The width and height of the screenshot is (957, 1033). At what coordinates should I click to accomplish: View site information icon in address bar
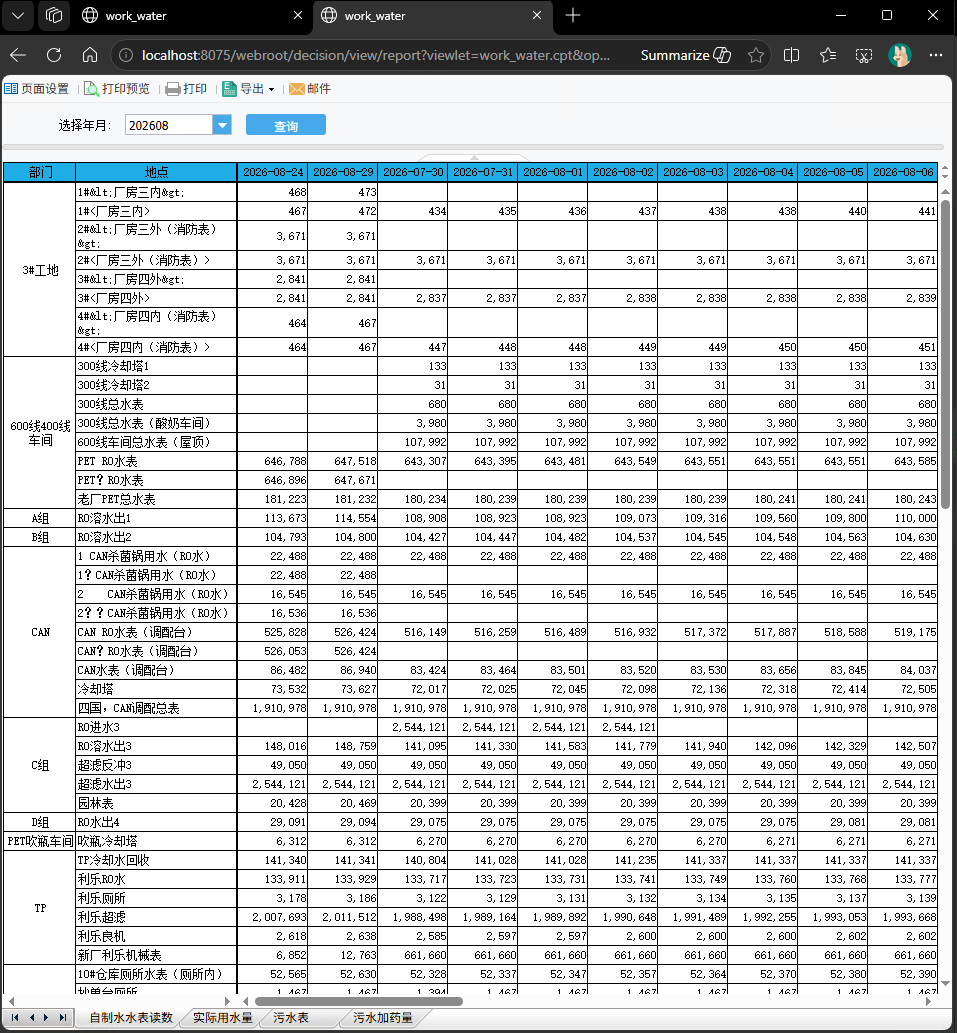click(x=125, y=55)
